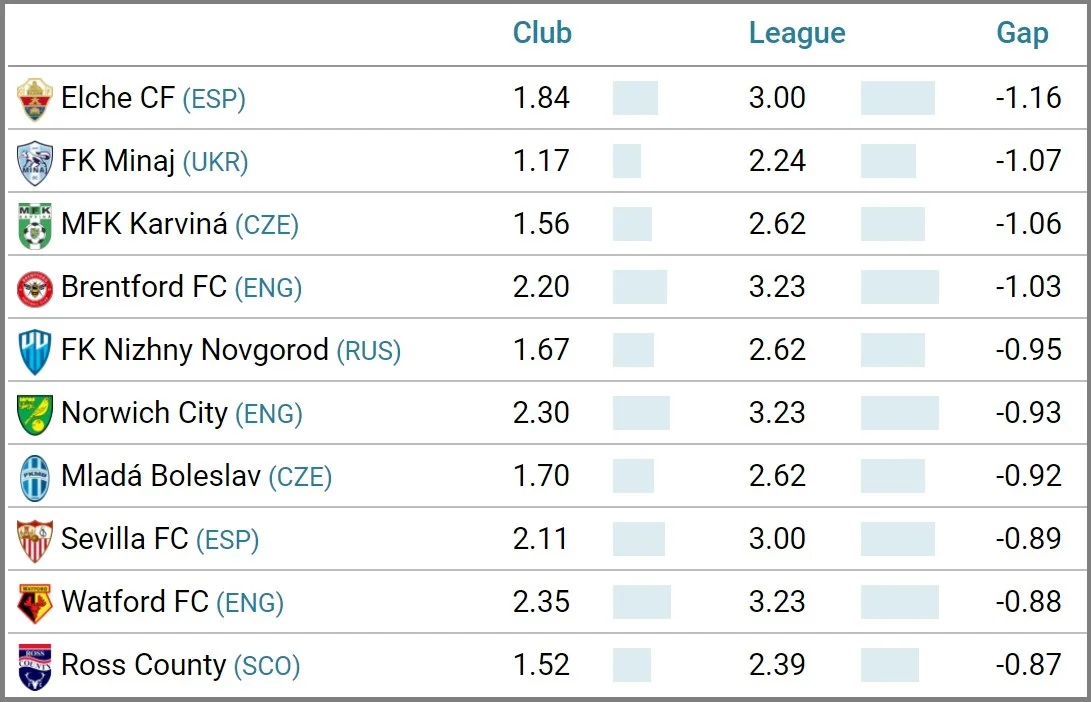Viewport: 1091px width, 702px height.
Task: Click the Elche CF club crest
Action: (35, 99)
